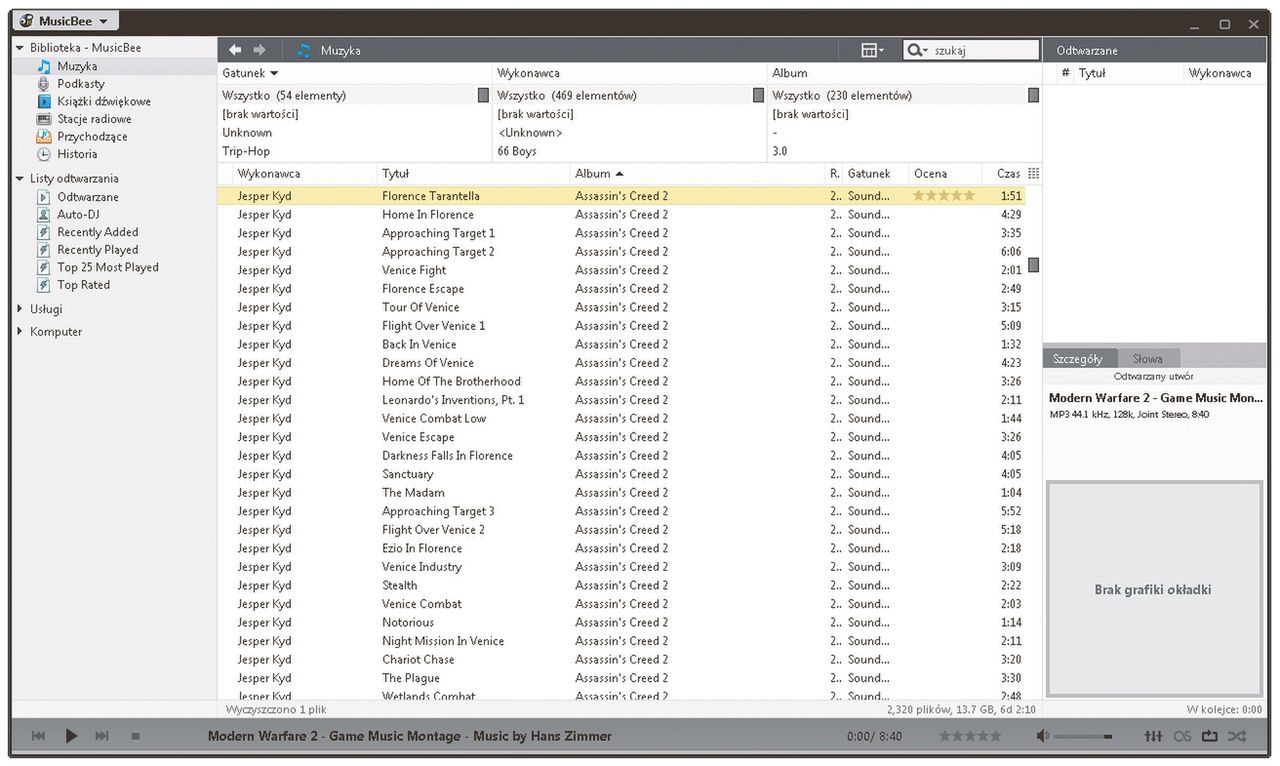The image size is (1280, 766).
Task: Open Podkasty in the sidebar
Action: [80, 84]
